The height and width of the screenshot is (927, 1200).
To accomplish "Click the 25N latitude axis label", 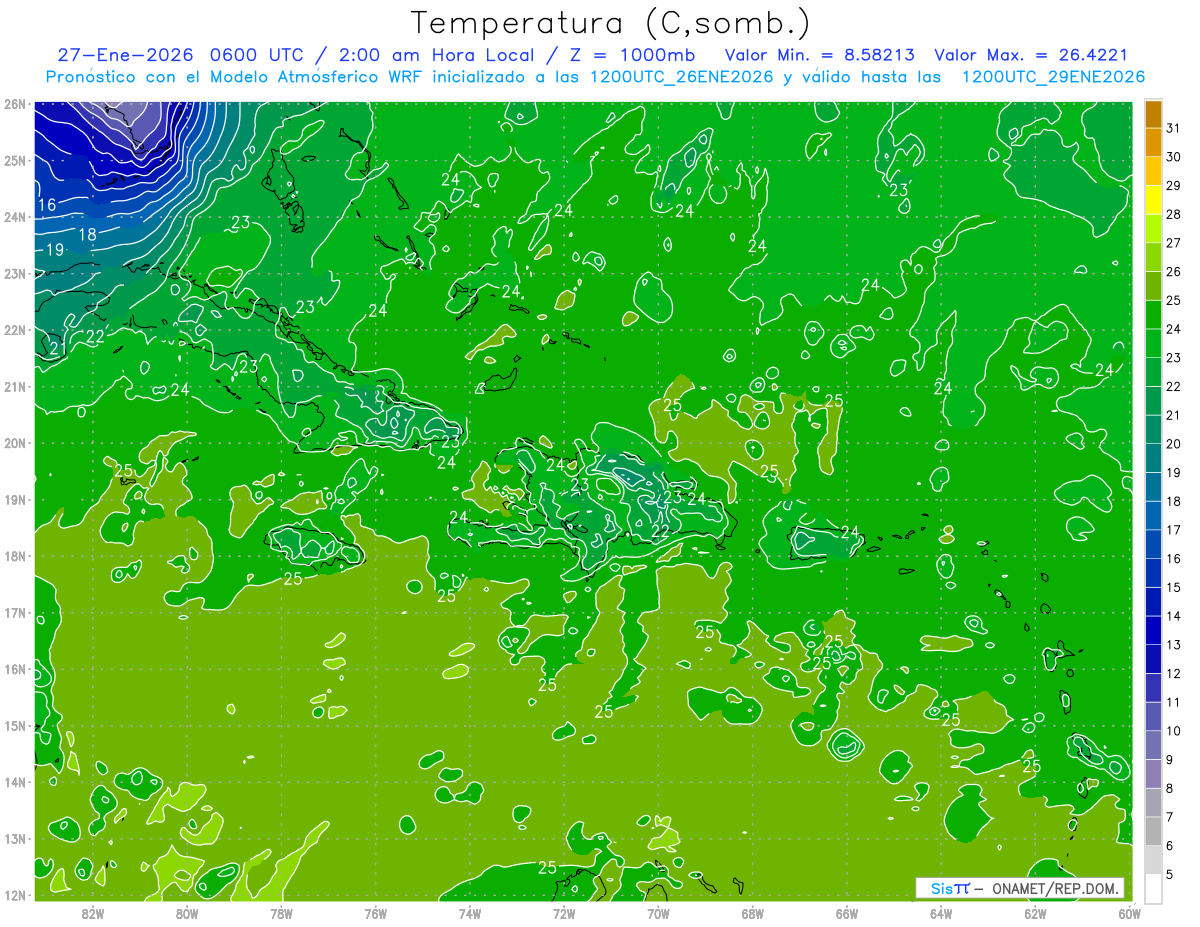I will click(14, 160).
